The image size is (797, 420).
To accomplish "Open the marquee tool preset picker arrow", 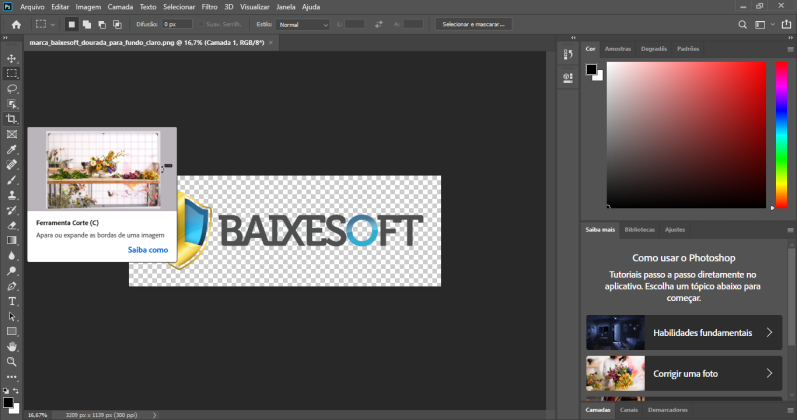I will coord(52,24).
